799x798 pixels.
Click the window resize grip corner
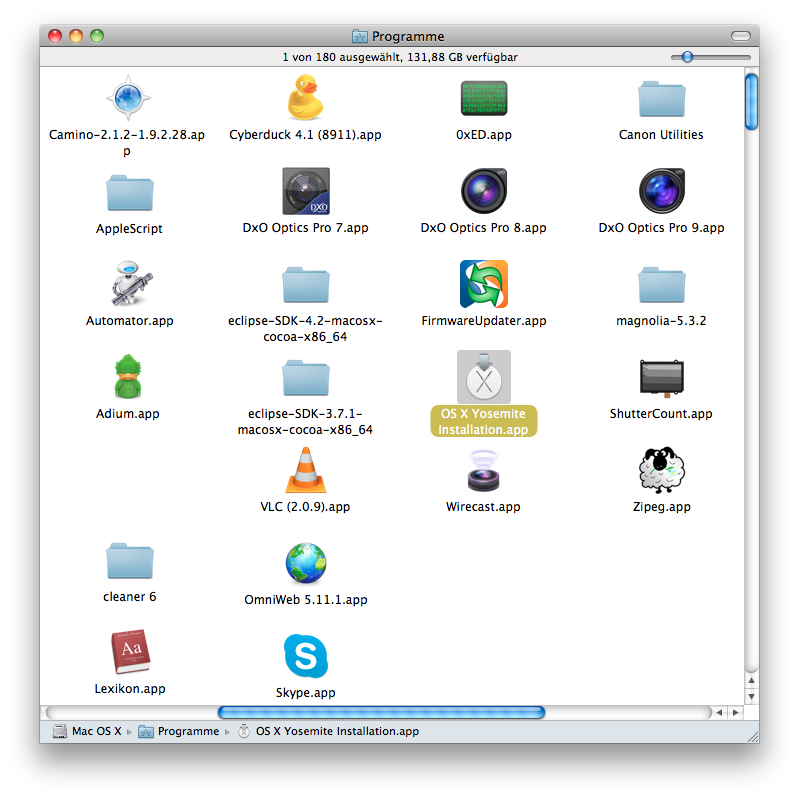pos(752,736)
